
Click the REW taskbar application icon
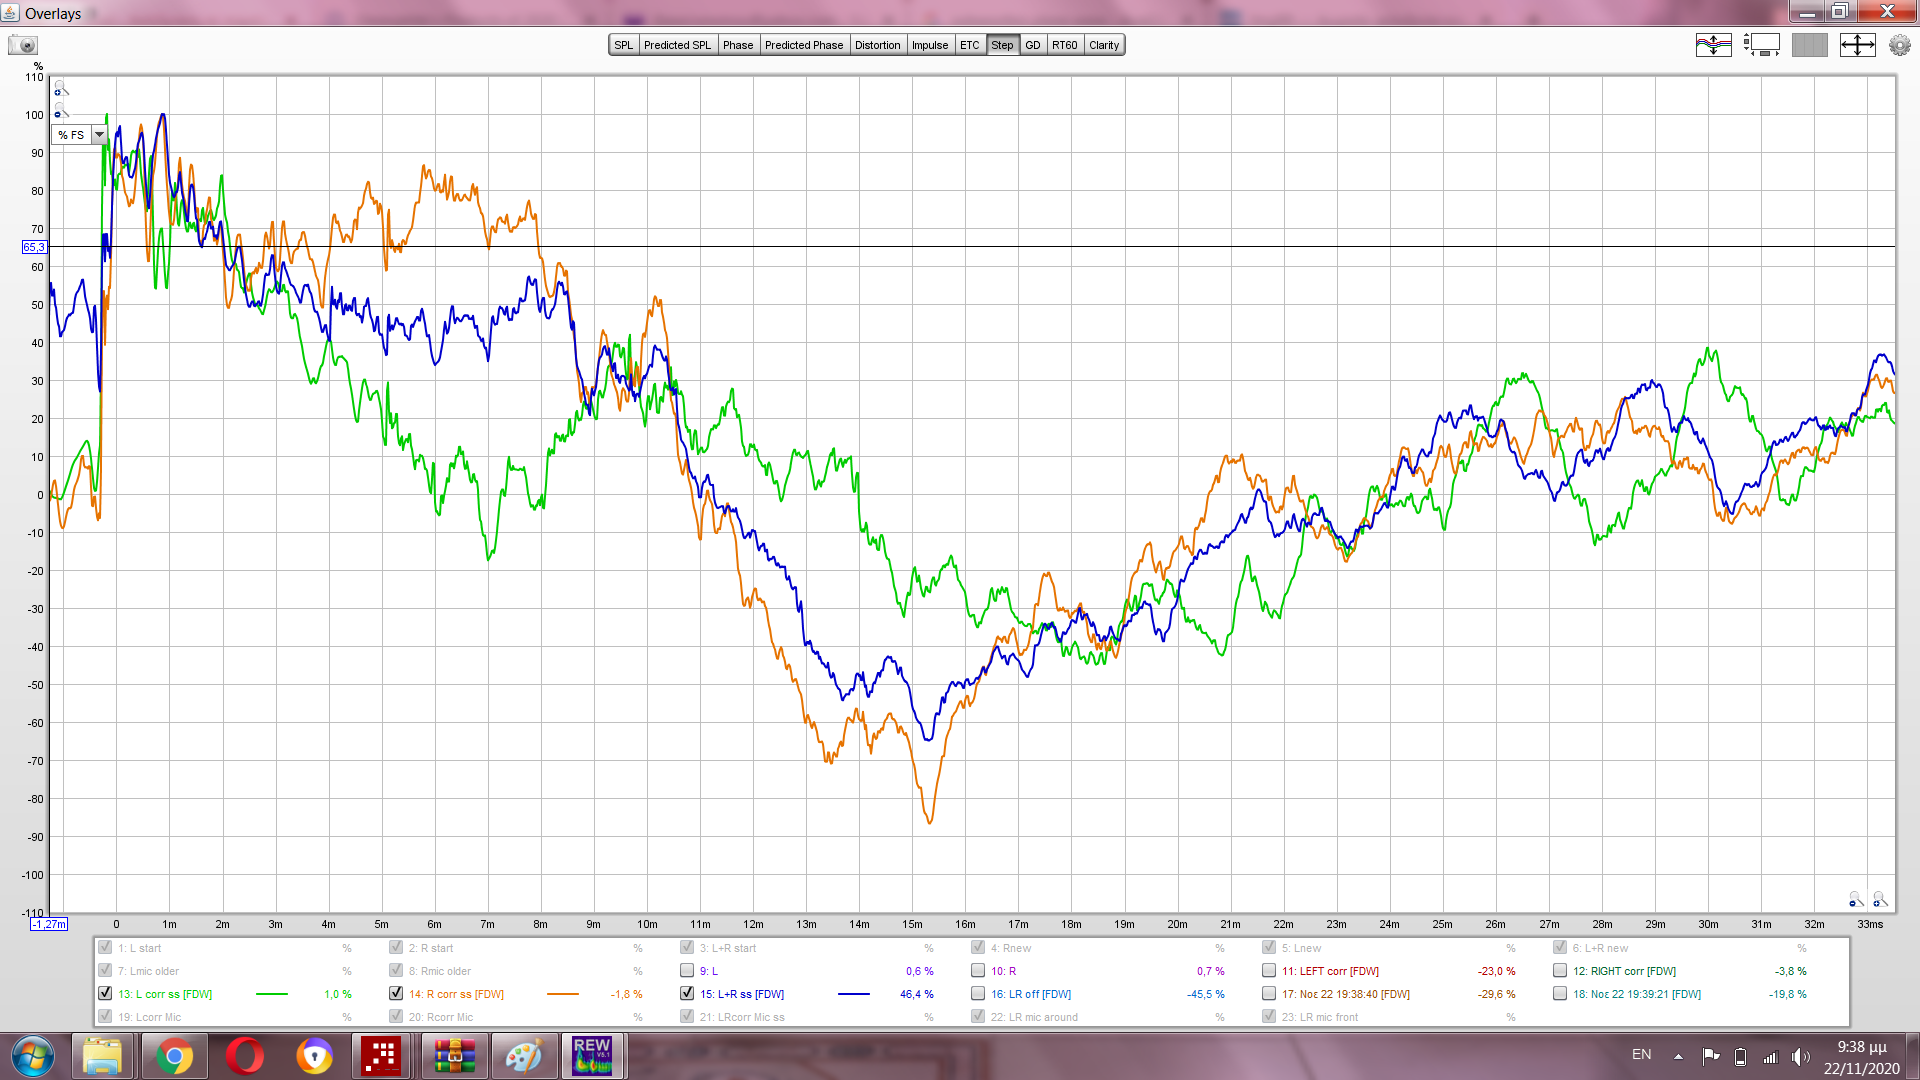(x=592, y=1055)
